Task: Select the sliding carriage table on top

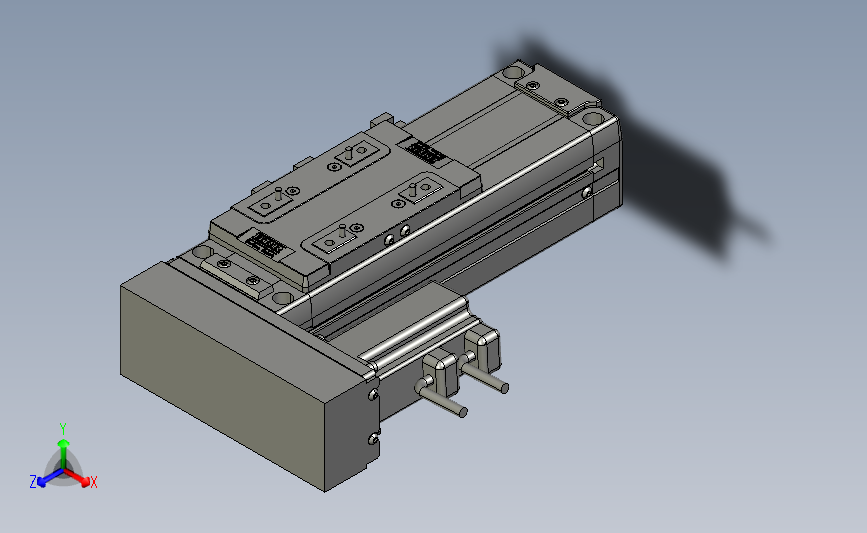Action: click(x=344, y=203)
